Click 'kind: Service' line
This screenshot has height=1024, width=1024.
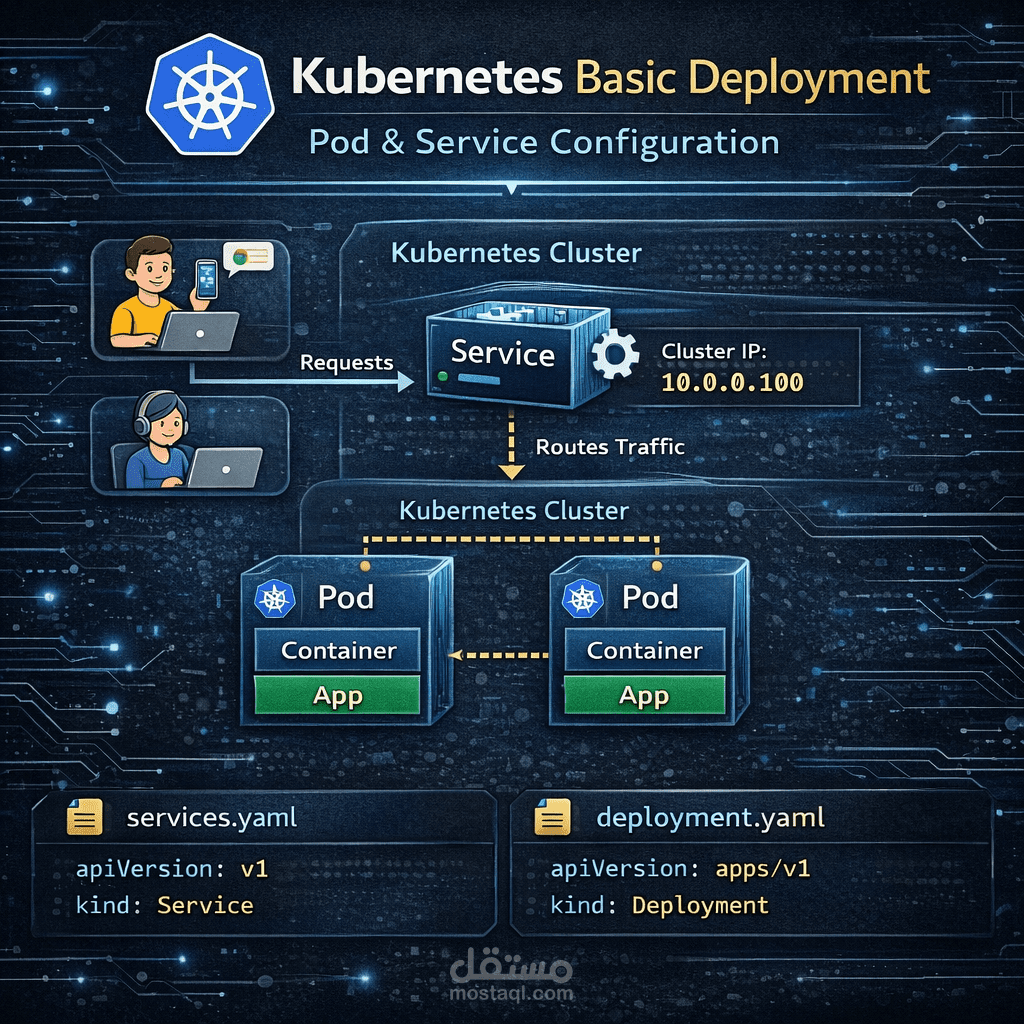165,906
